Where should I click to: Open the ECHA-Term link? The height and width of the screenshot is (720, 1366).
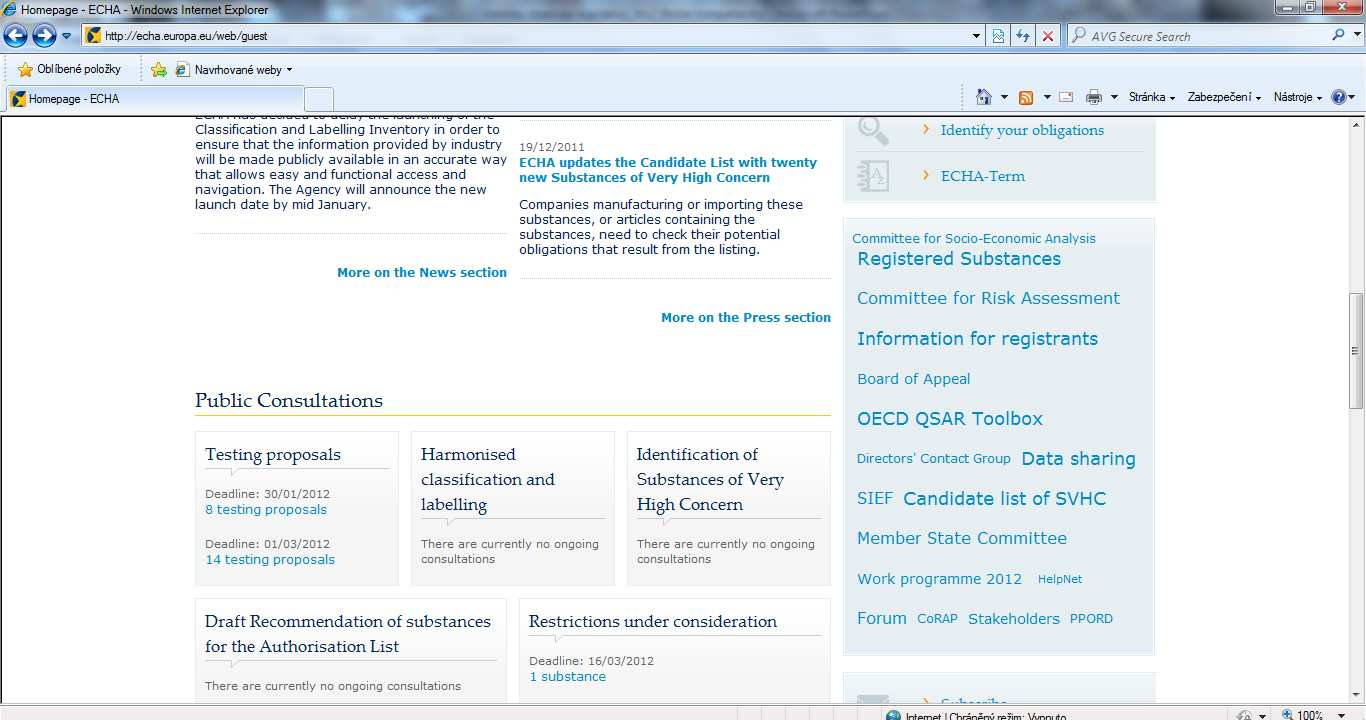pyautogui.click(x=983, y=176)
